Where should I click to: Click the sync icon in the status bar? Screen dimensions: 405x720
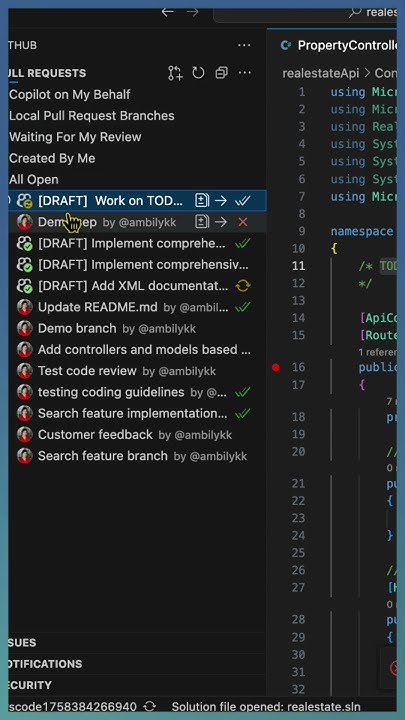point(149,706)
